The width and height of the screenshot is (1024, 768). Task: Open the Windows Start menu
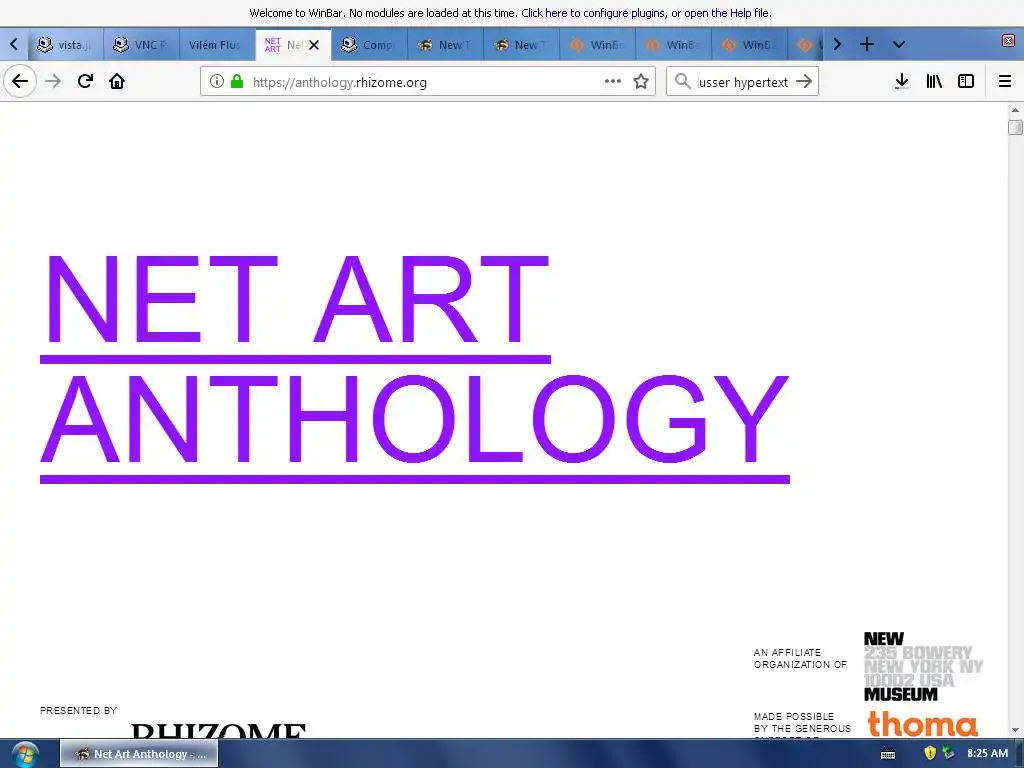click(25, 754)
